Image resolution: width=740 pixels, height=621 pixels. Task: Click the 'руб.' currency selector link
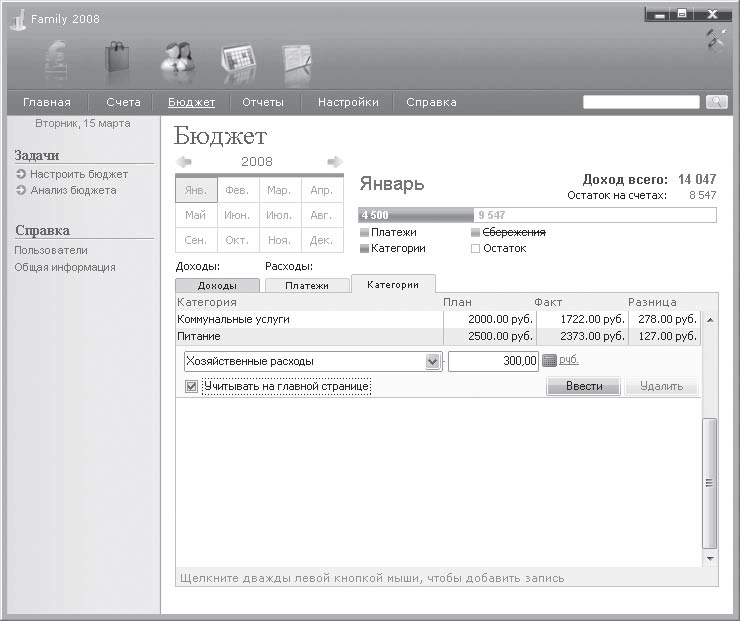click(x=568, y=360)
